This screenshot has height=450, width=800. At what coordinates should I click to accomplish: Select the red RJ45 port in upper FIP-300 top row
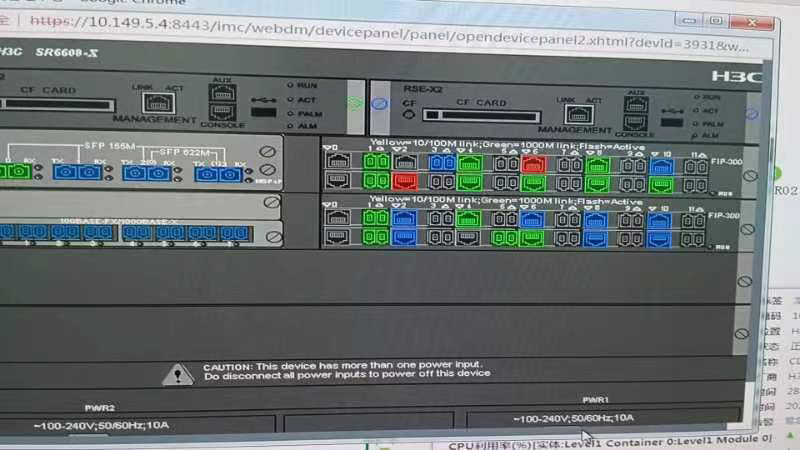click(x=533, y=164)
